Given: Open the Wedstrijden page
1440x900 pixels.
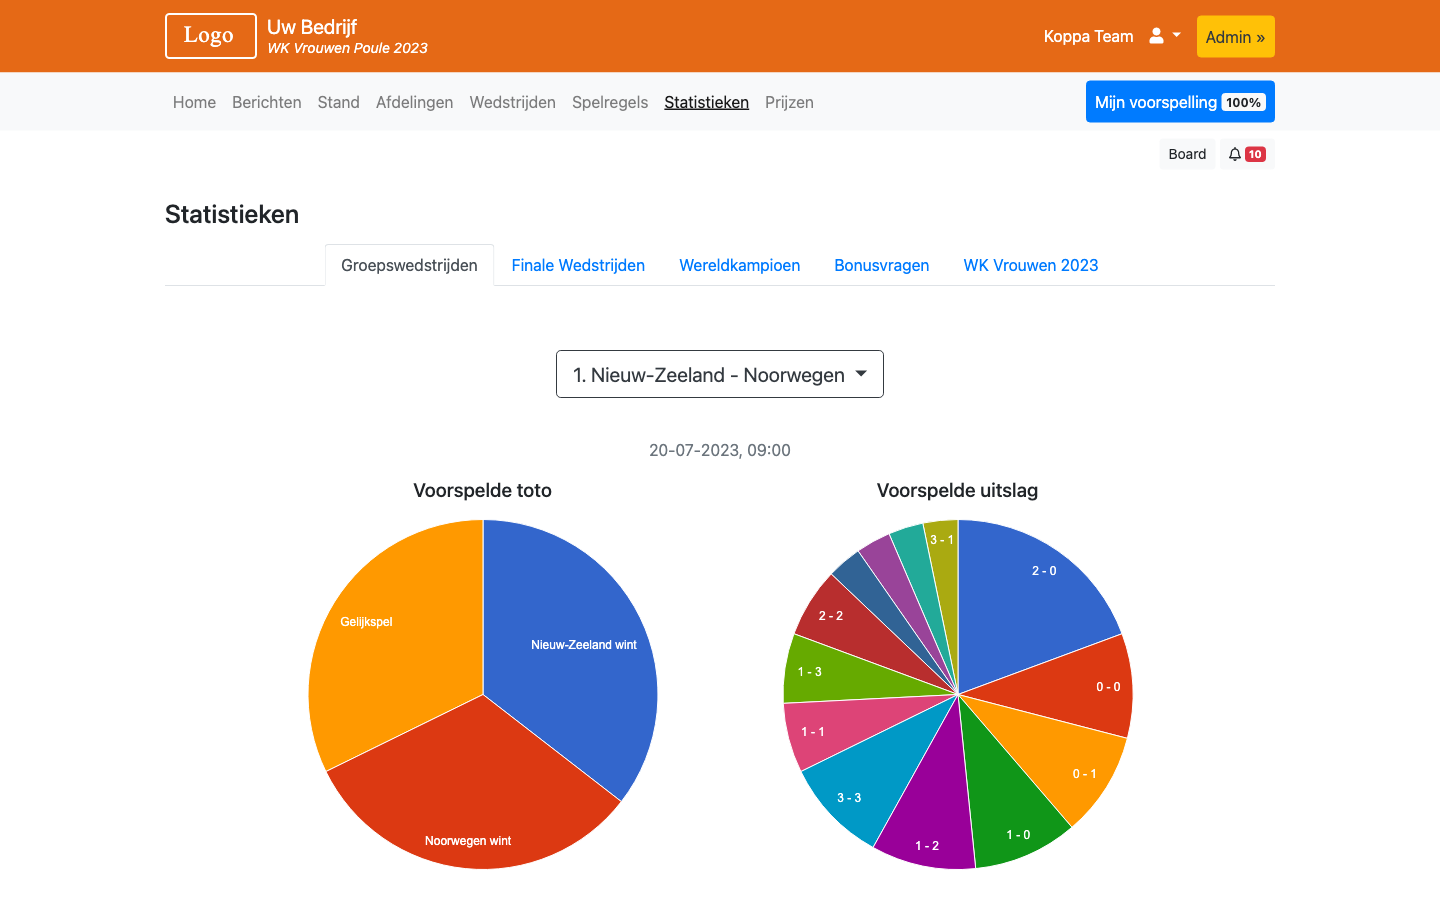Looking at the screenshot, I should pos(513,102).
